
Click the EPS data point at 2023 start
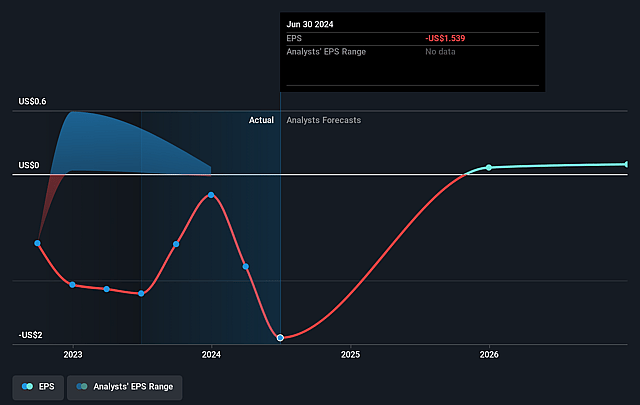click(x=73, y=285)
